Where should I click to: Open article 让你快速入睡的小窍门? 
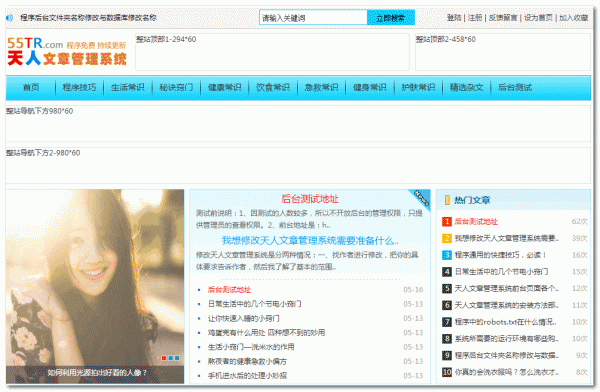pyautogui.click(x=244, y=318)
